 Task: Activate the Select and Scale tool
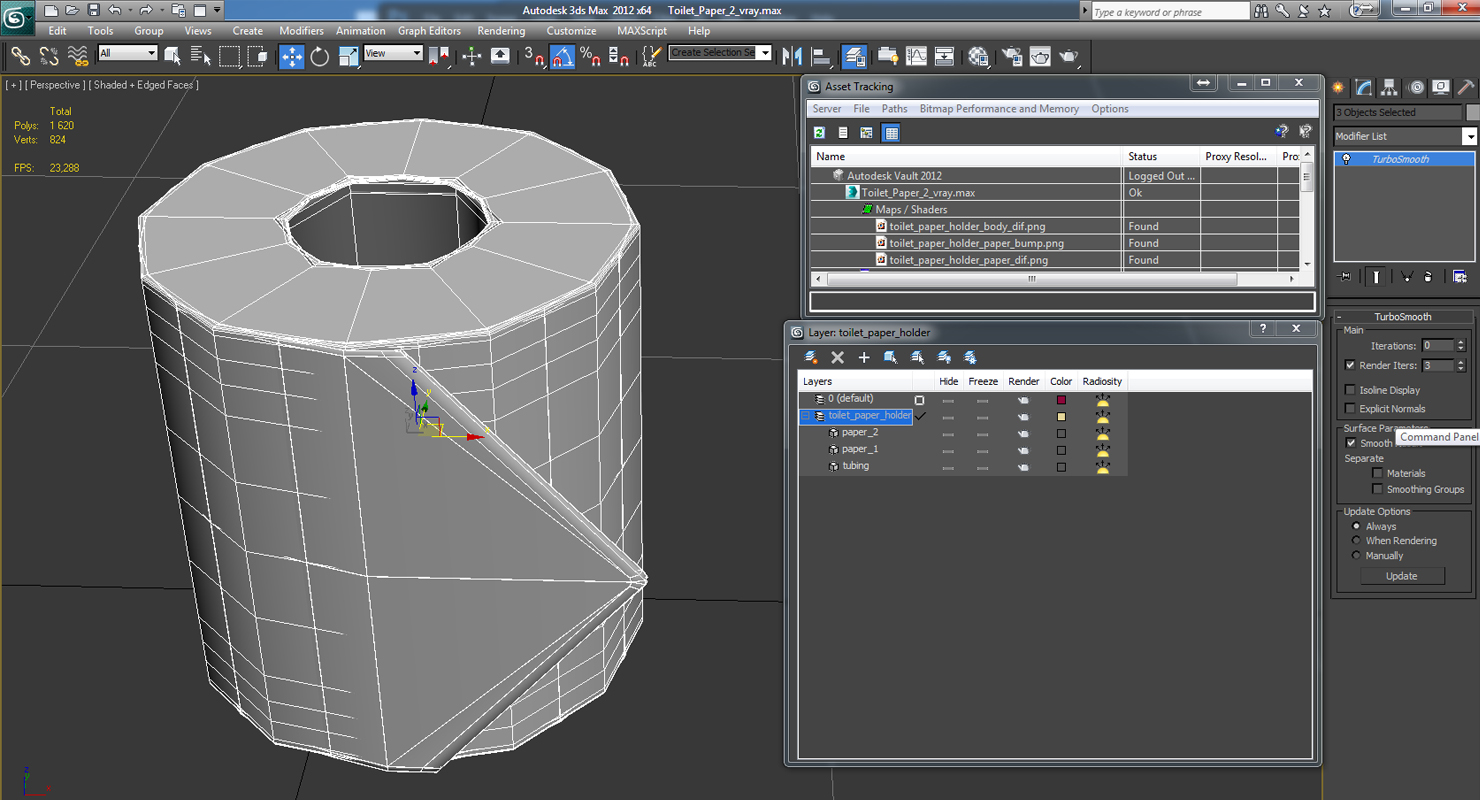point(348,56)
